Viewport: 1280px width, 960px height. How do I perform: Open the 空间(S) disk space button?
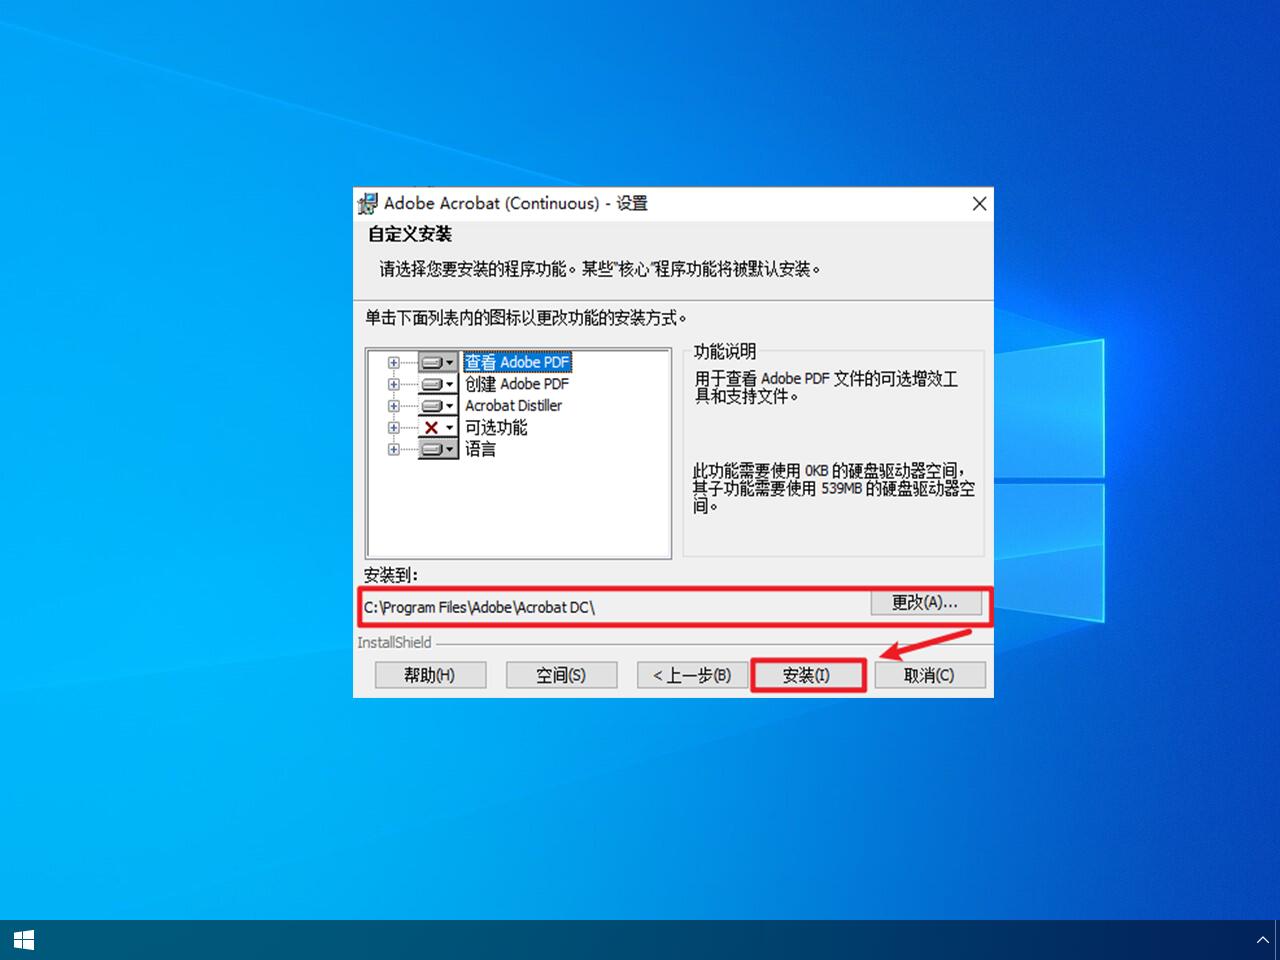pos(561,675)
